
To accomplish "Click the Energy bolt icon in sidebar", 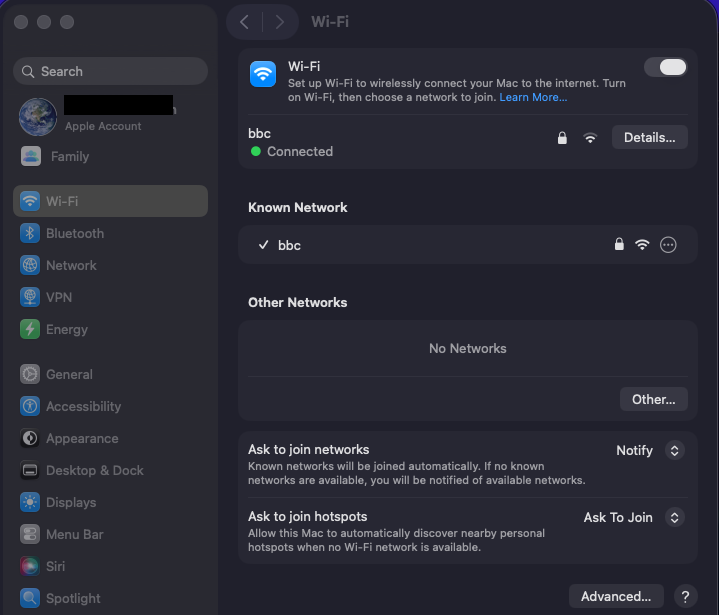I will [30, 329].
